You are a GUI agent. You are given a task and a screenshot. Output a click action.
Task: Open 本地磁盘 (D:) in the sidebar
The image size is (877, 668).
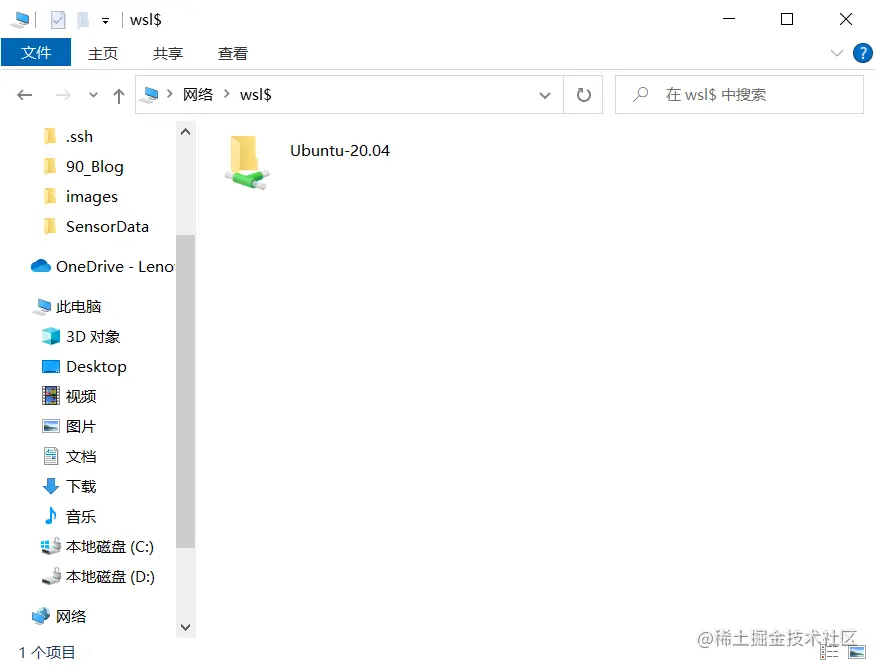point(110,577)
